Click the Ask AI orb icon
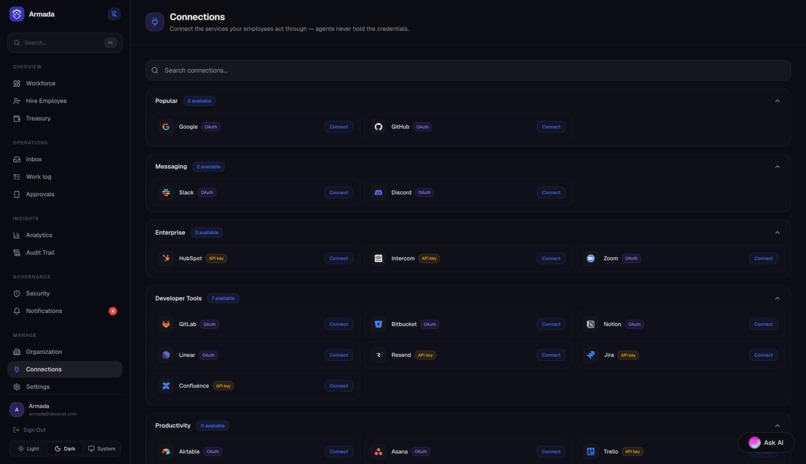 (754, 442)
